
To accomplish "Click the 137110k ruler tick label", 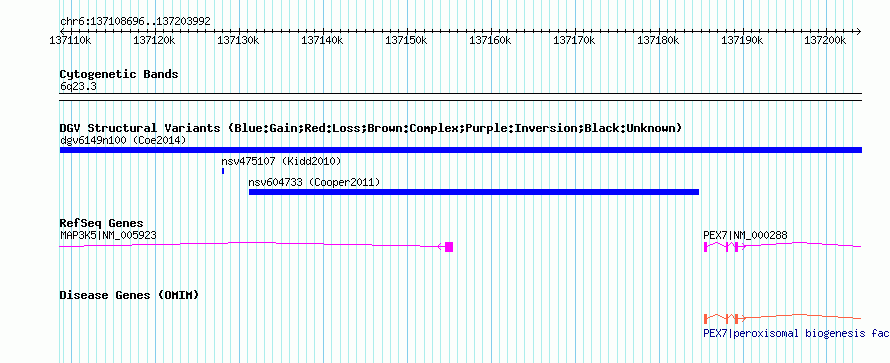I will pyautogui.click(x=71, y=41).
